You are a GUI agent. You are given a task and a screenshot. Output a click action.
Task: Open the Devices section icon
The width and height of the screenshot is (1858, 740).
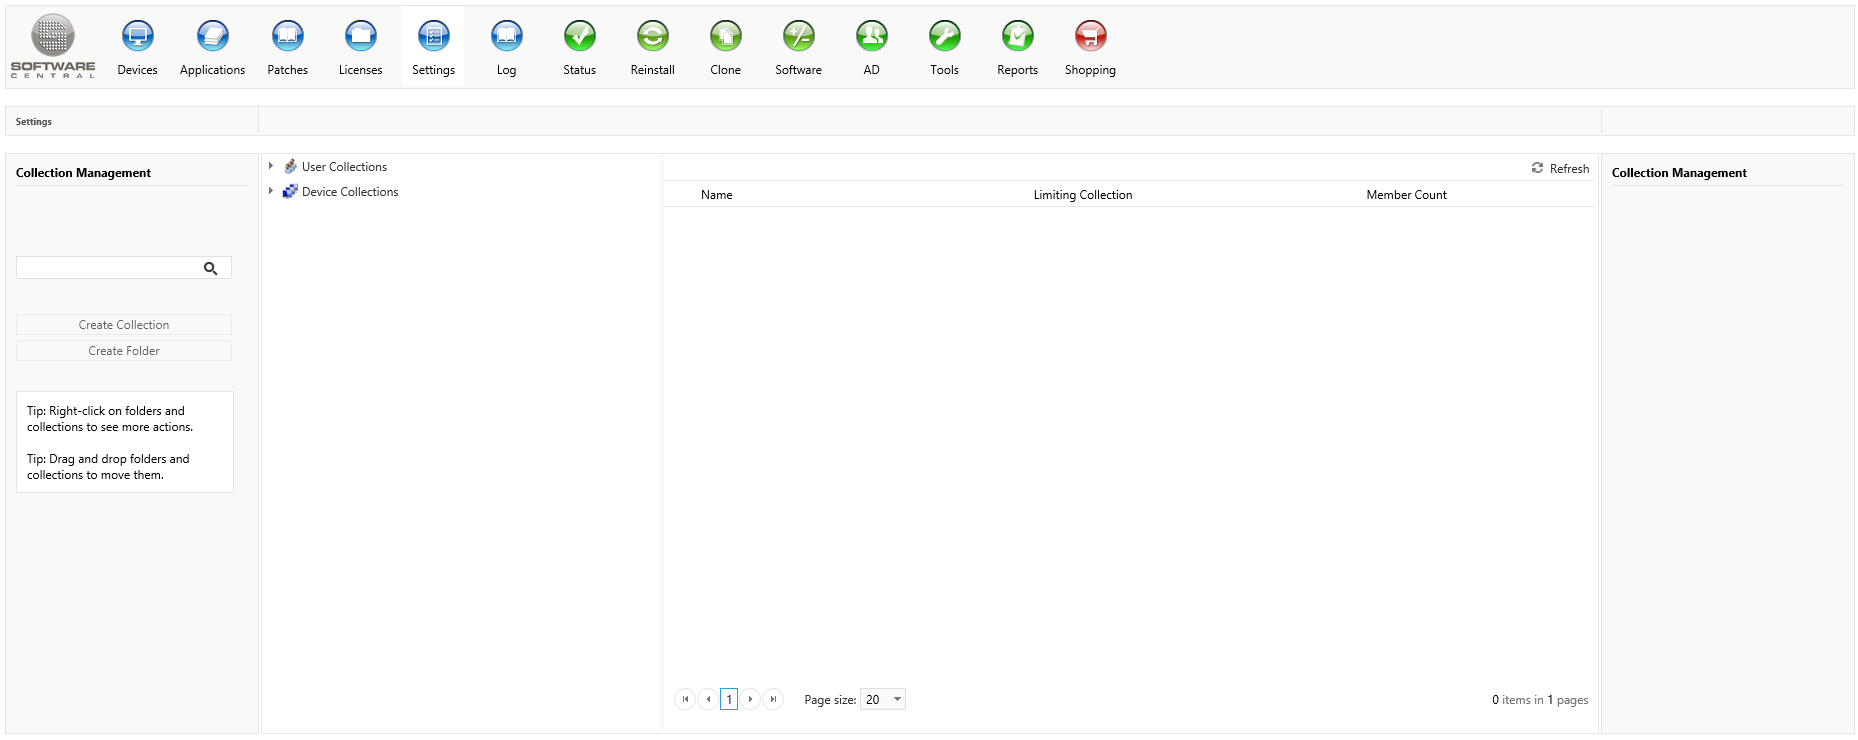click(x=137, y=37)
